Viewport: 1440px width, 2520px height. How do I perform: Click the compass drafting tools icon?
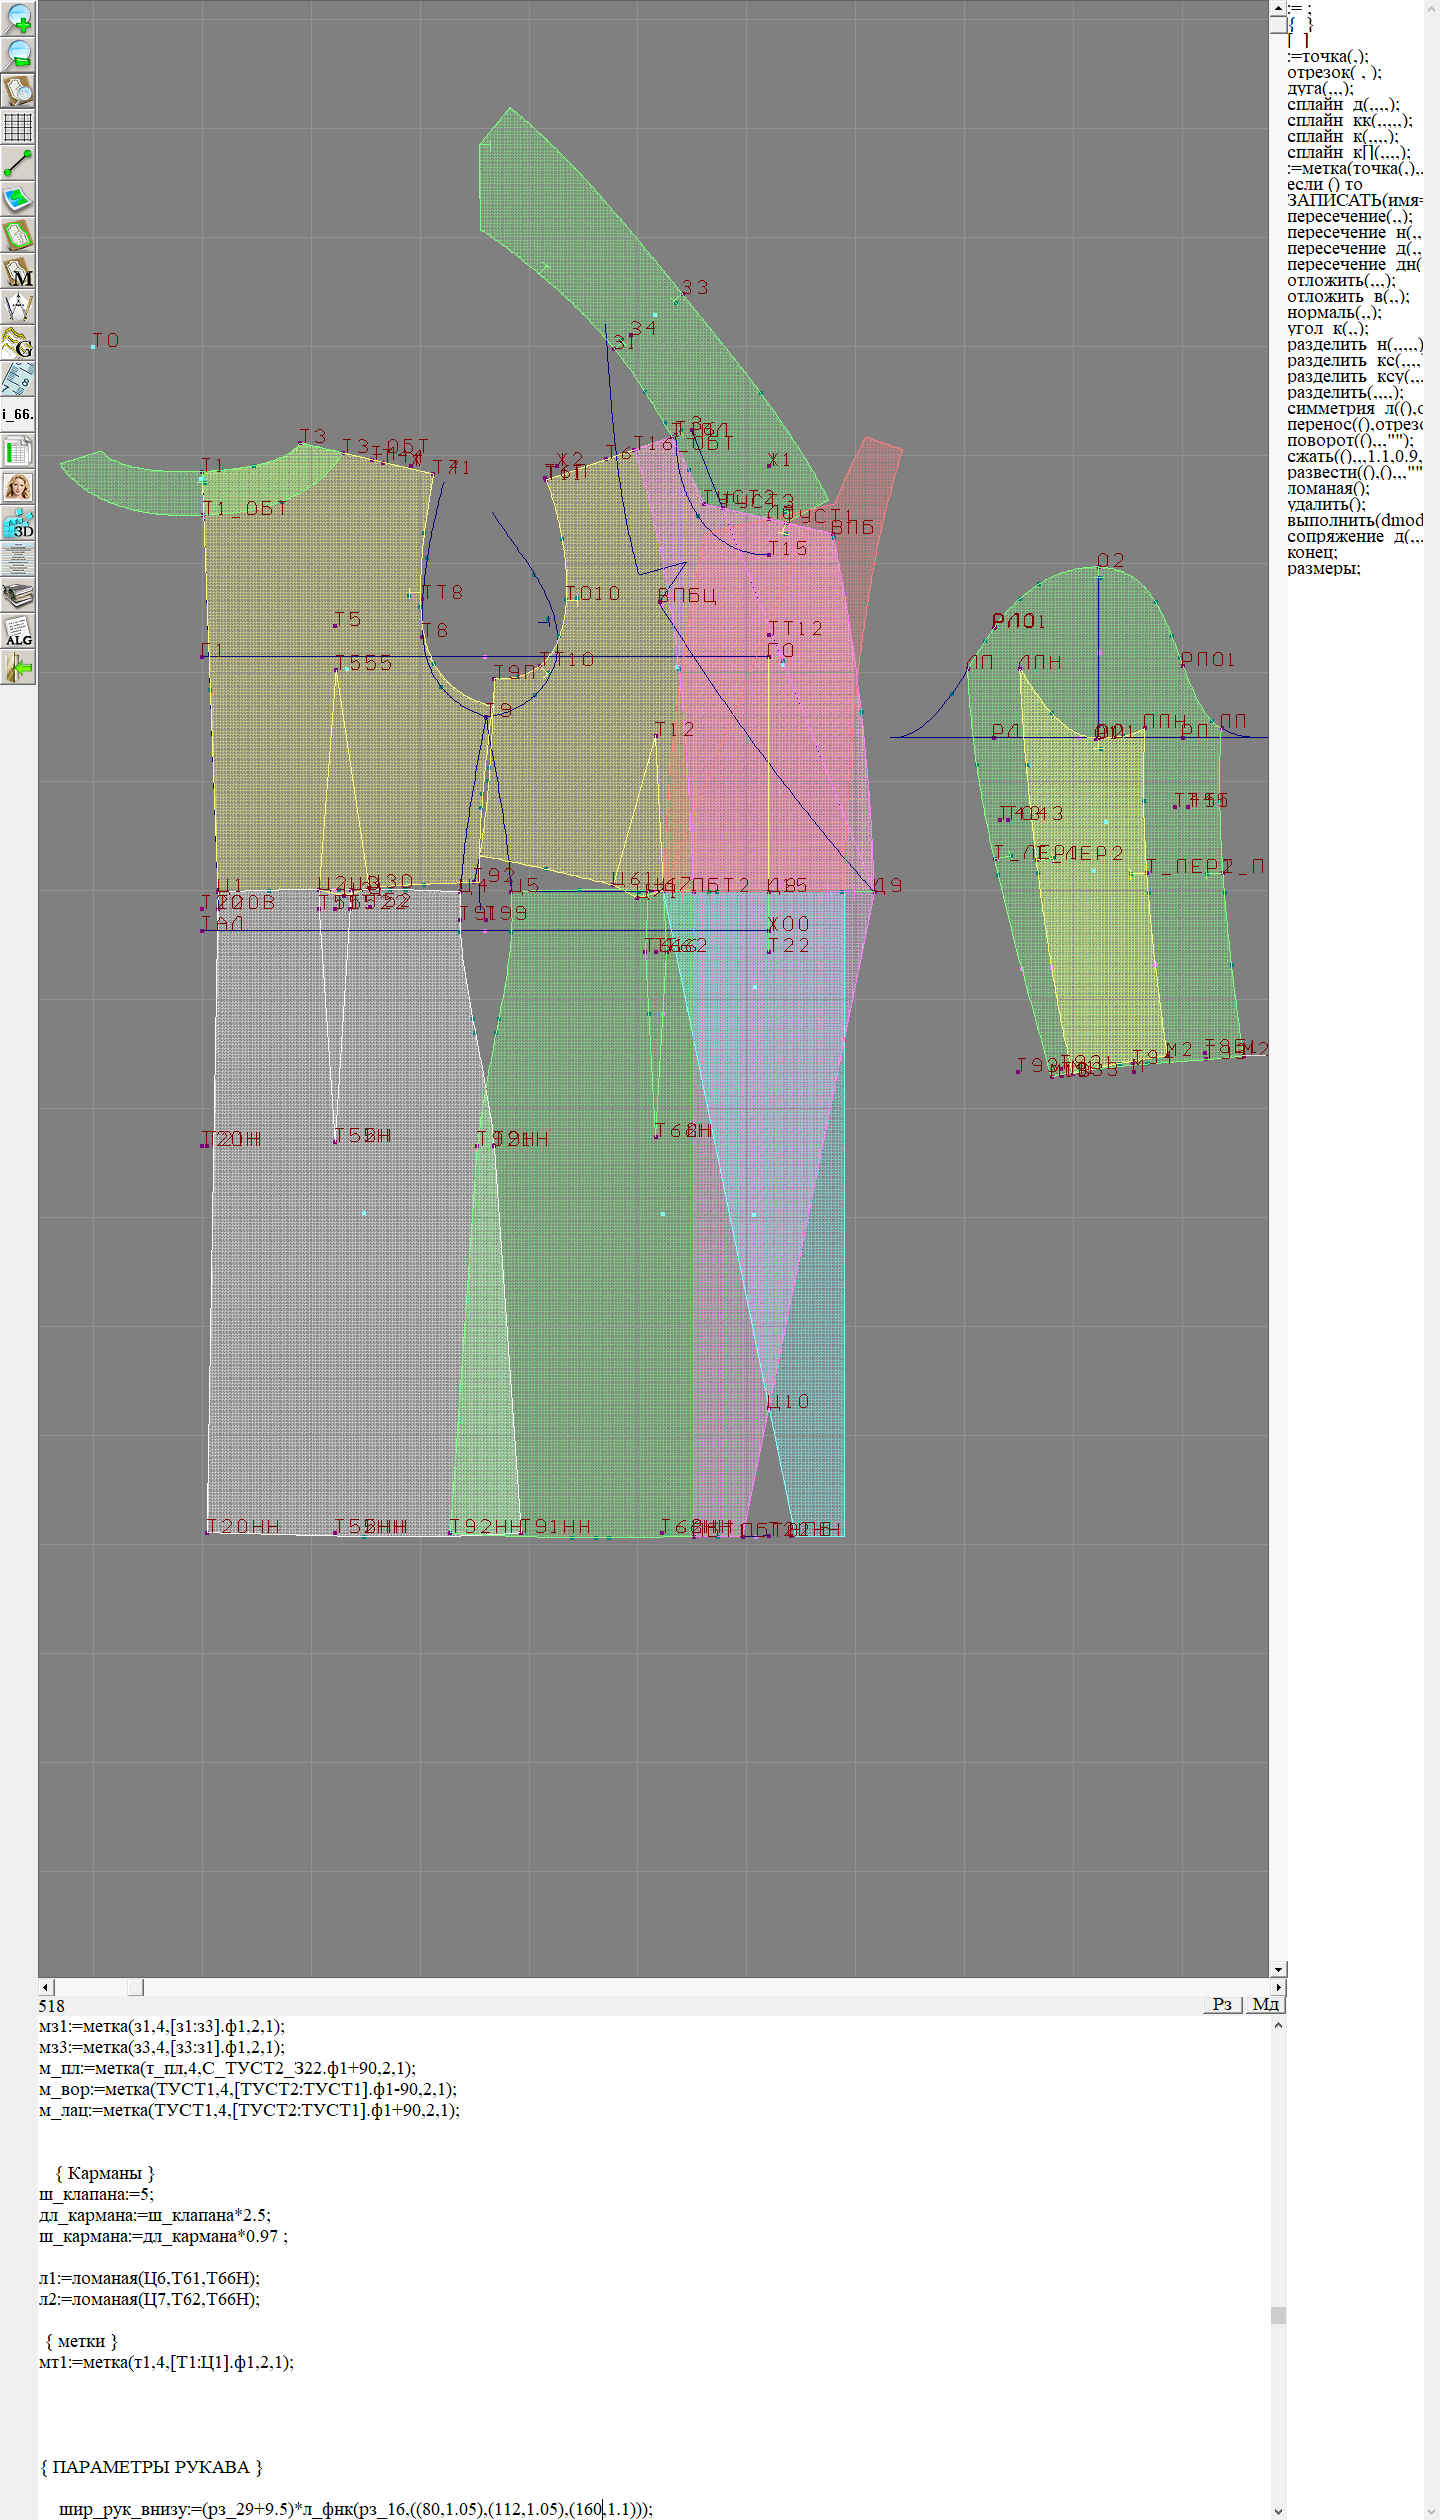coord(18,307)
